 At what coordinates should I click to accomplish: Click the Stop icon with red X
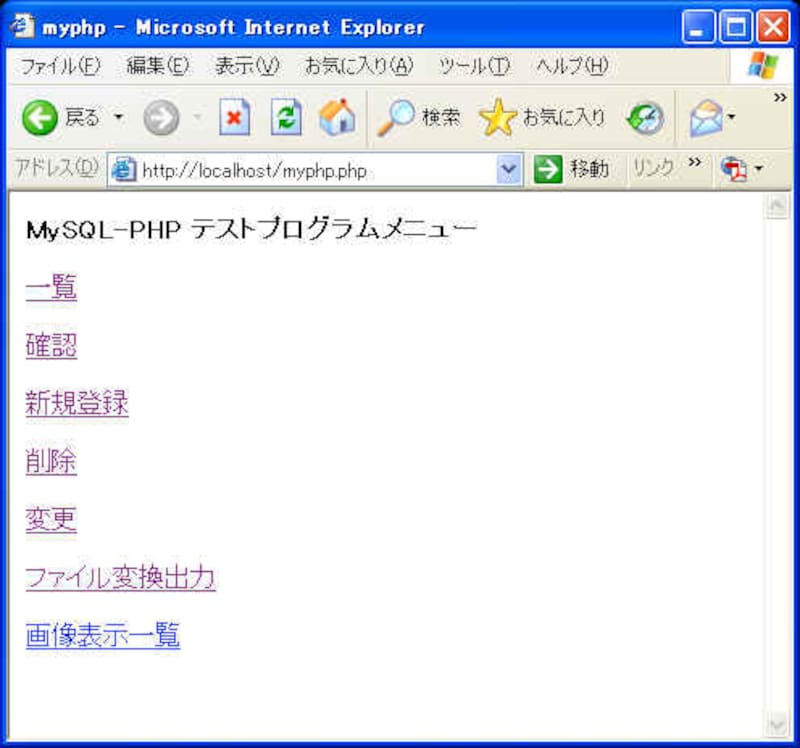click(235, 117)
